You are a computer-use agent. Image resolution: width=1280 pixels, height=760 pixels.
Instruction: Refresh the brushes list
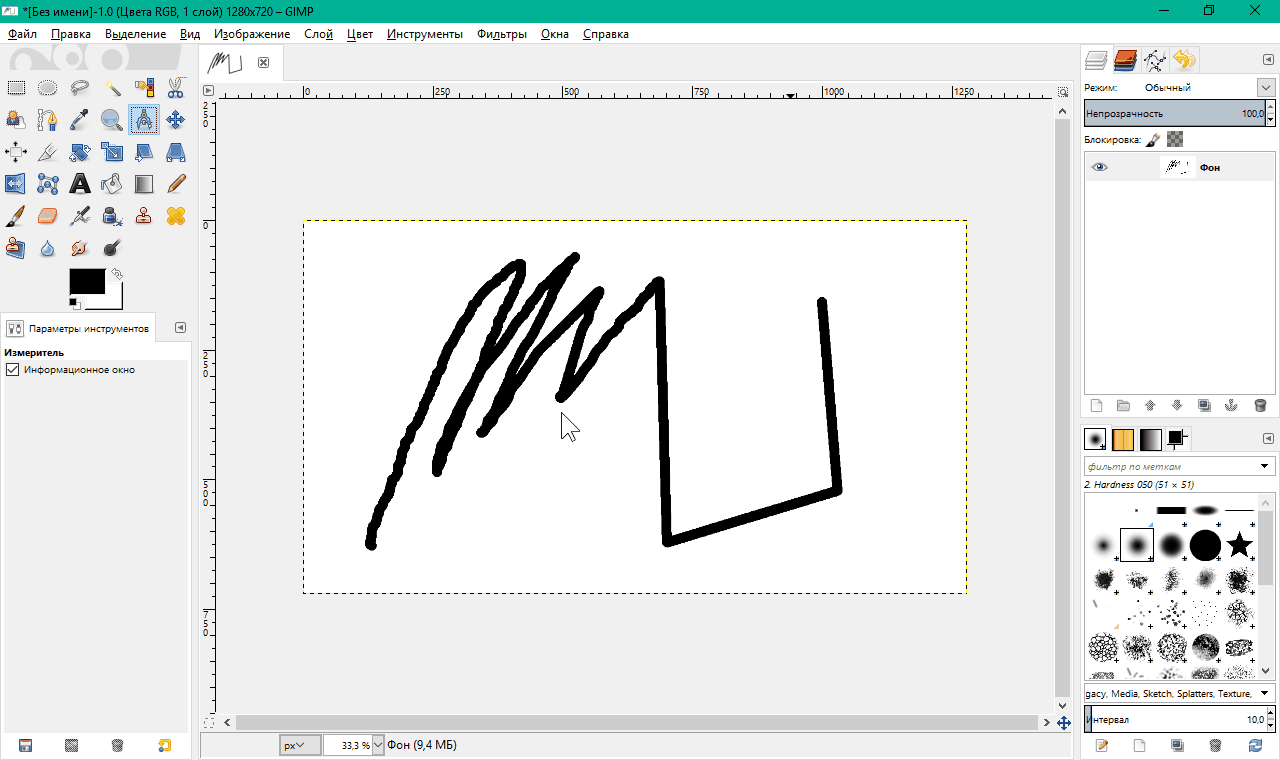1256,745
